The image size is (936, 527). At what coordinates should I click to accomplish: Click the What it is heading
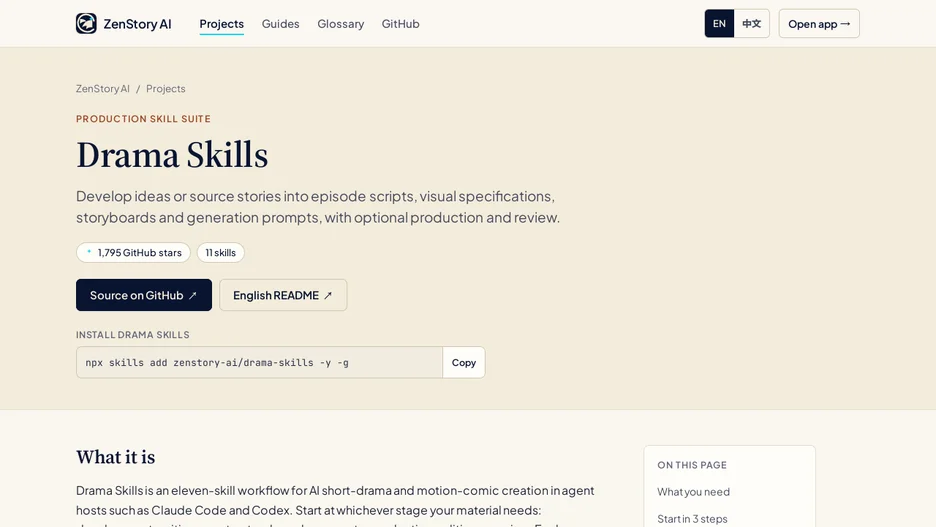116,457
